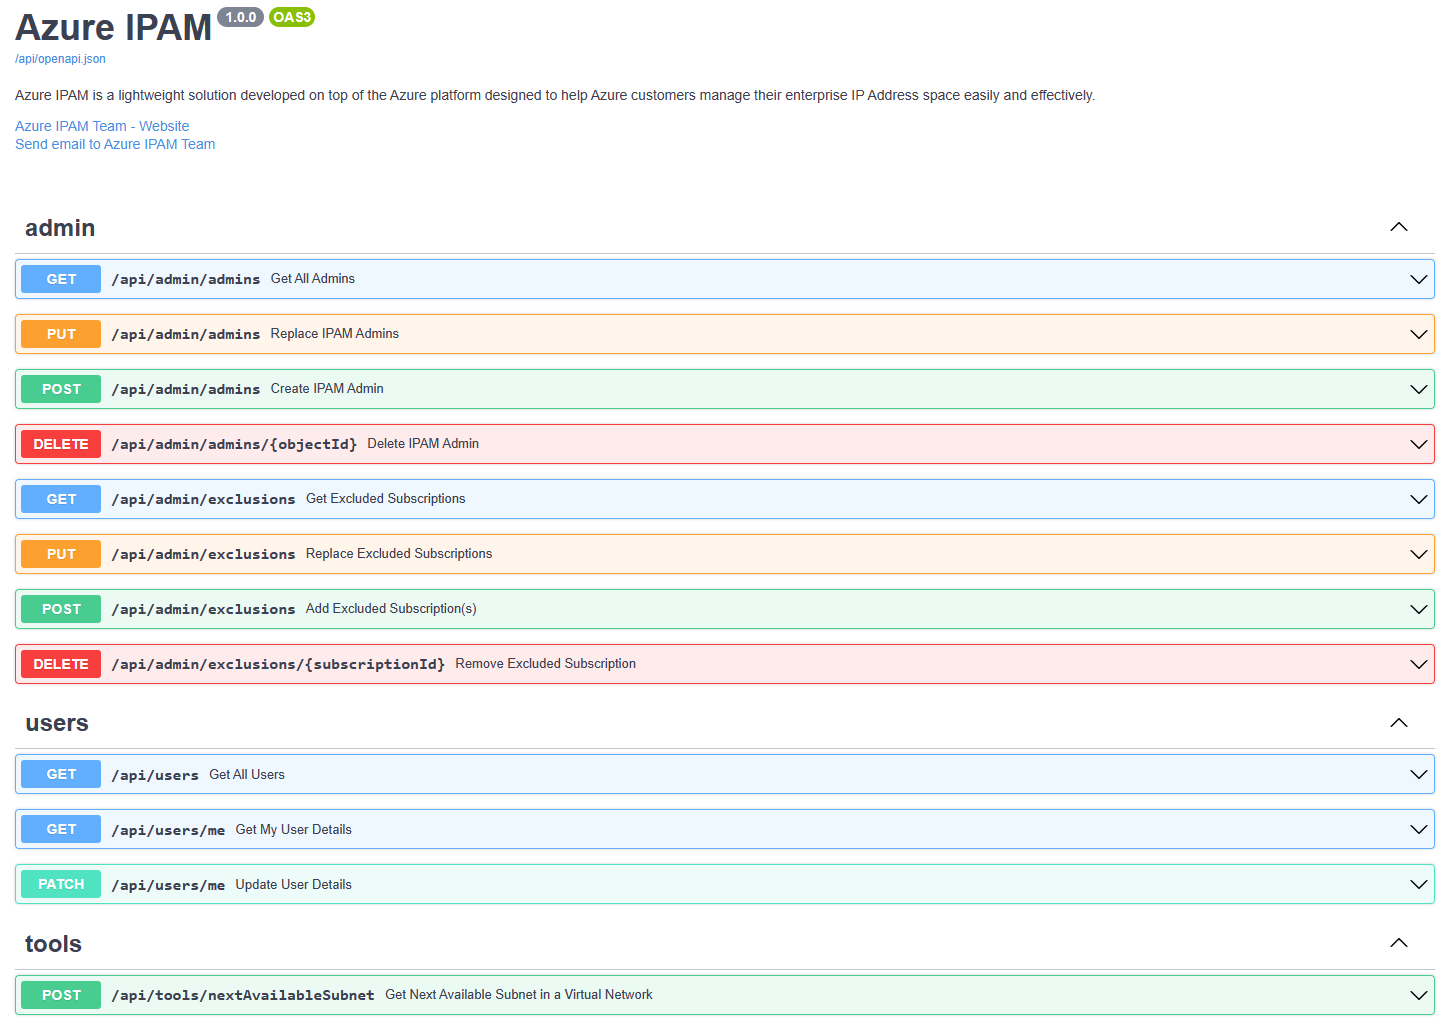Expand Create IPAM Admin row arrow
This screenshot has height=1028, width=1450.
point(1418,389)
